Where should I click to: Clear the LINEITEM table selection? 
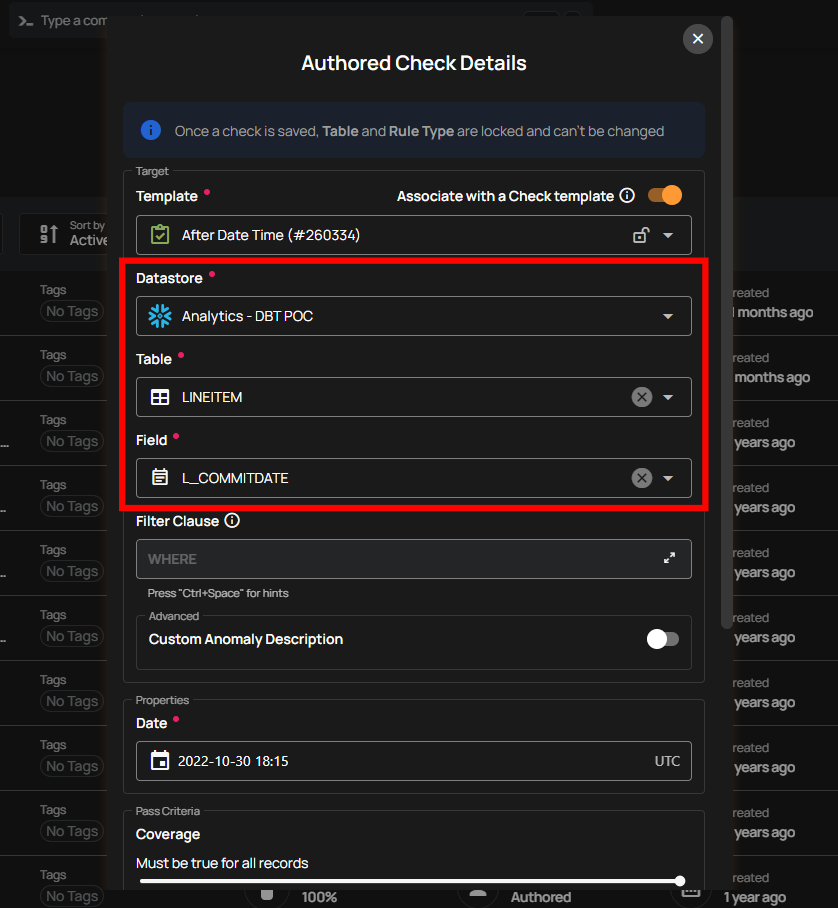(642, 397)
